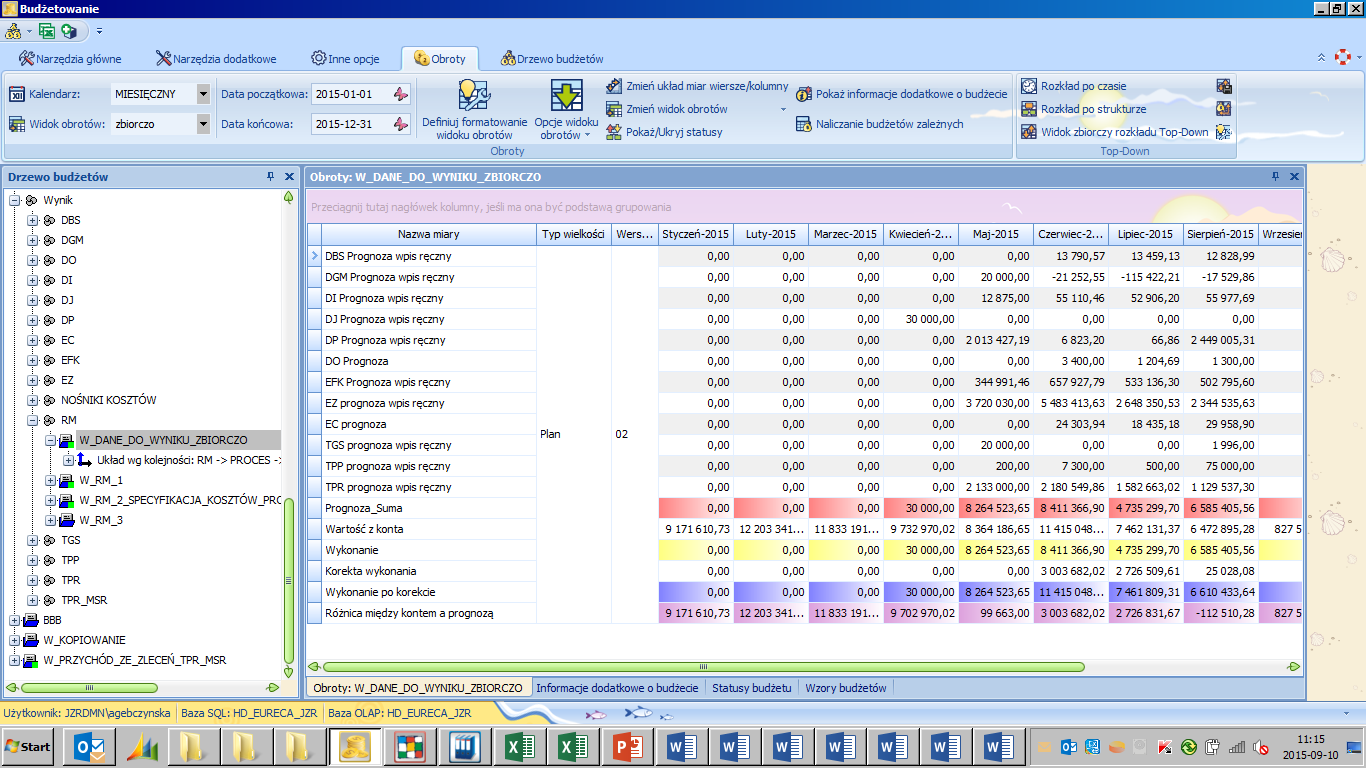Toggle Pokaż/Ukryj statusy
The width and height of the screenshot is (1366, 768).
coord(664,132)
